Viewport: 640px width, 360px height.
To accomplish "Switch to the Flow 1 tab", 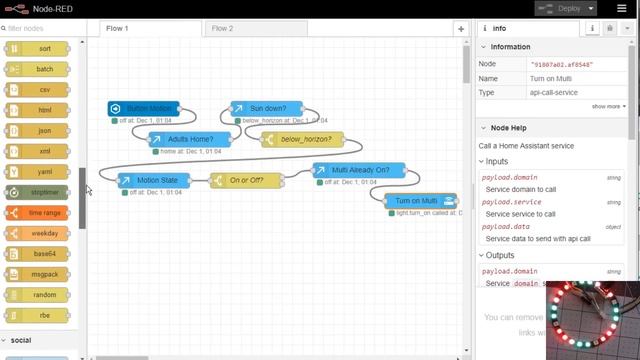I will point(150,29).
